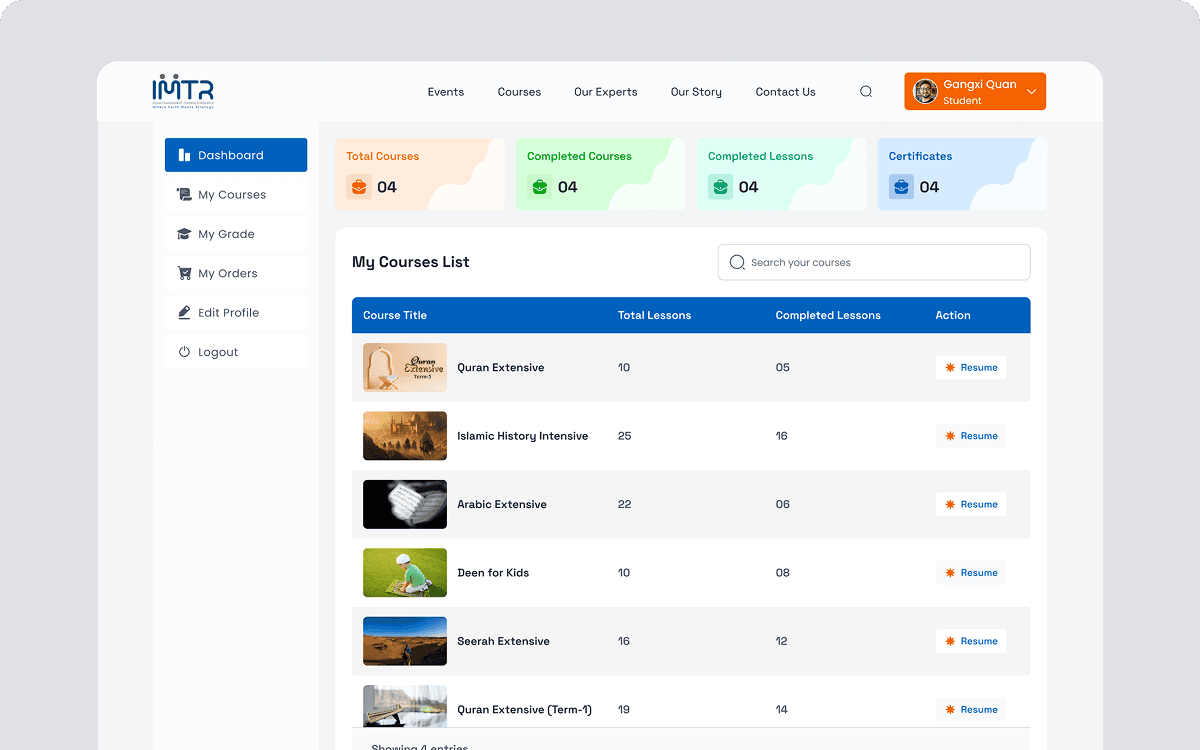Click the Seerah Extensive course title
The image size is (1200, 750).
pyautogui.click(x=504, y=641)
